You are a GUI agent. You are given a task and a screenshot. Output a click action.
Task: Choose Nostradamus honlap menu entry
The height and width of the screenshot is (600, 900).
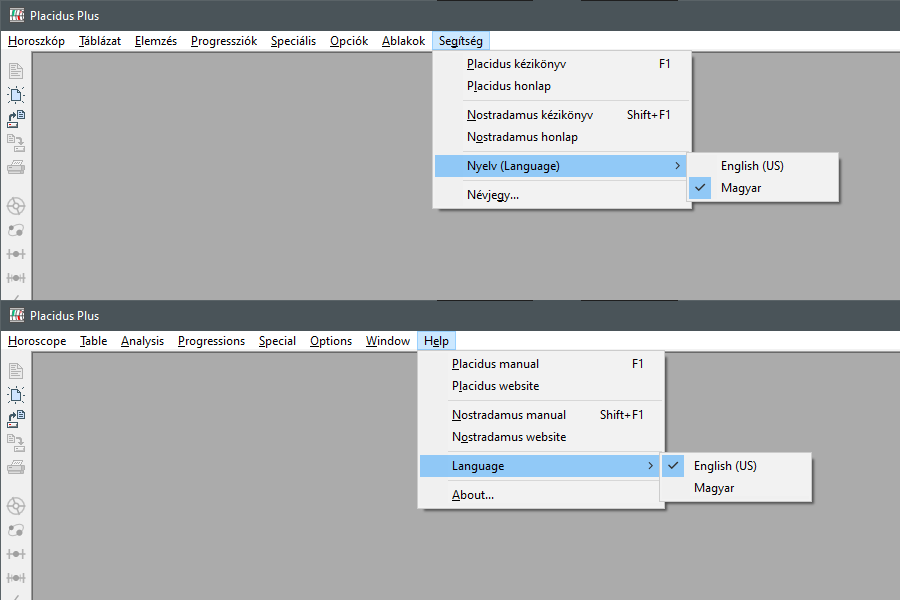click(562, 137)
